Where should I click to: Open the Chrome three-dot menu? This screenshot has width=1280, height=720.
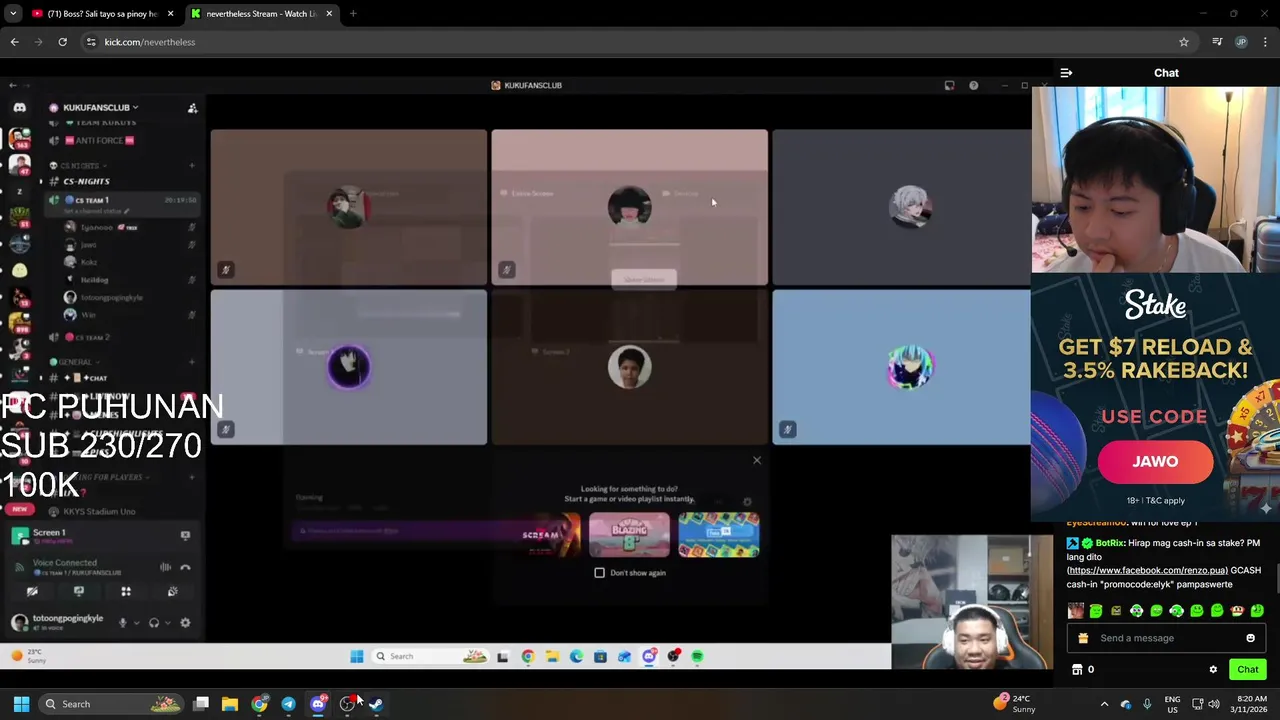coord(1266,42)
